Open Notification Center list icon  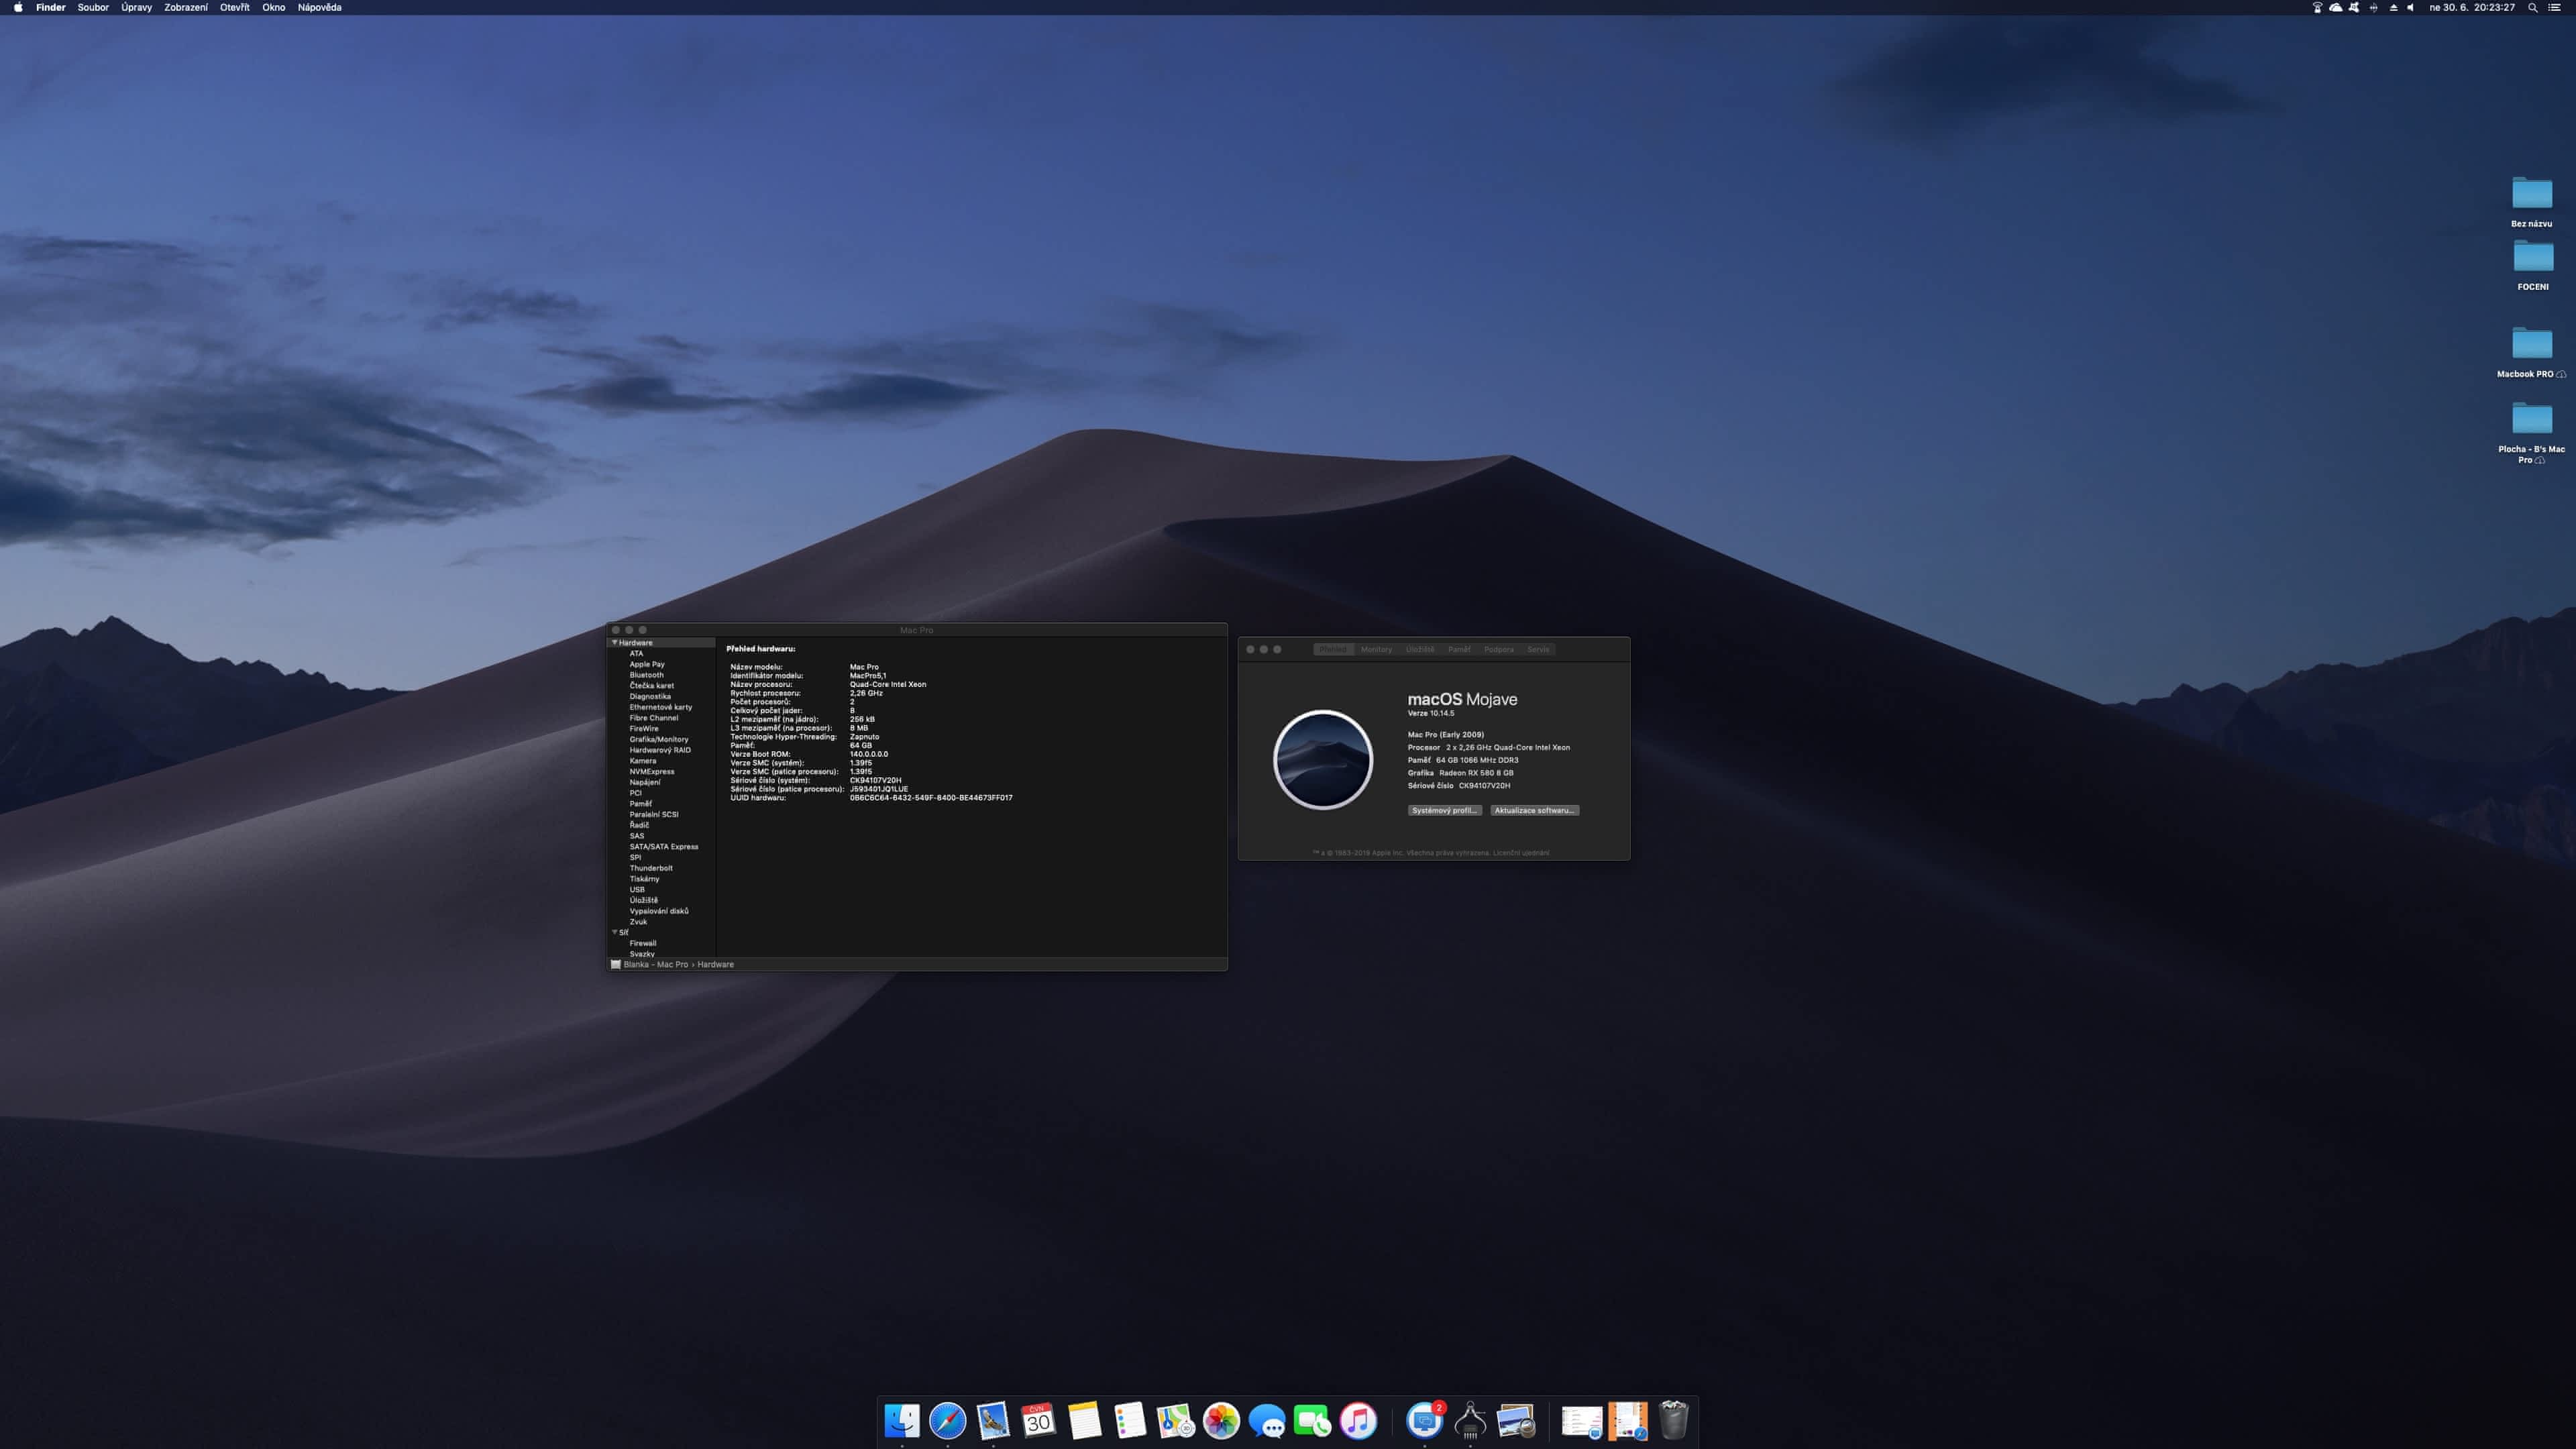click(x=2555, y=7)
